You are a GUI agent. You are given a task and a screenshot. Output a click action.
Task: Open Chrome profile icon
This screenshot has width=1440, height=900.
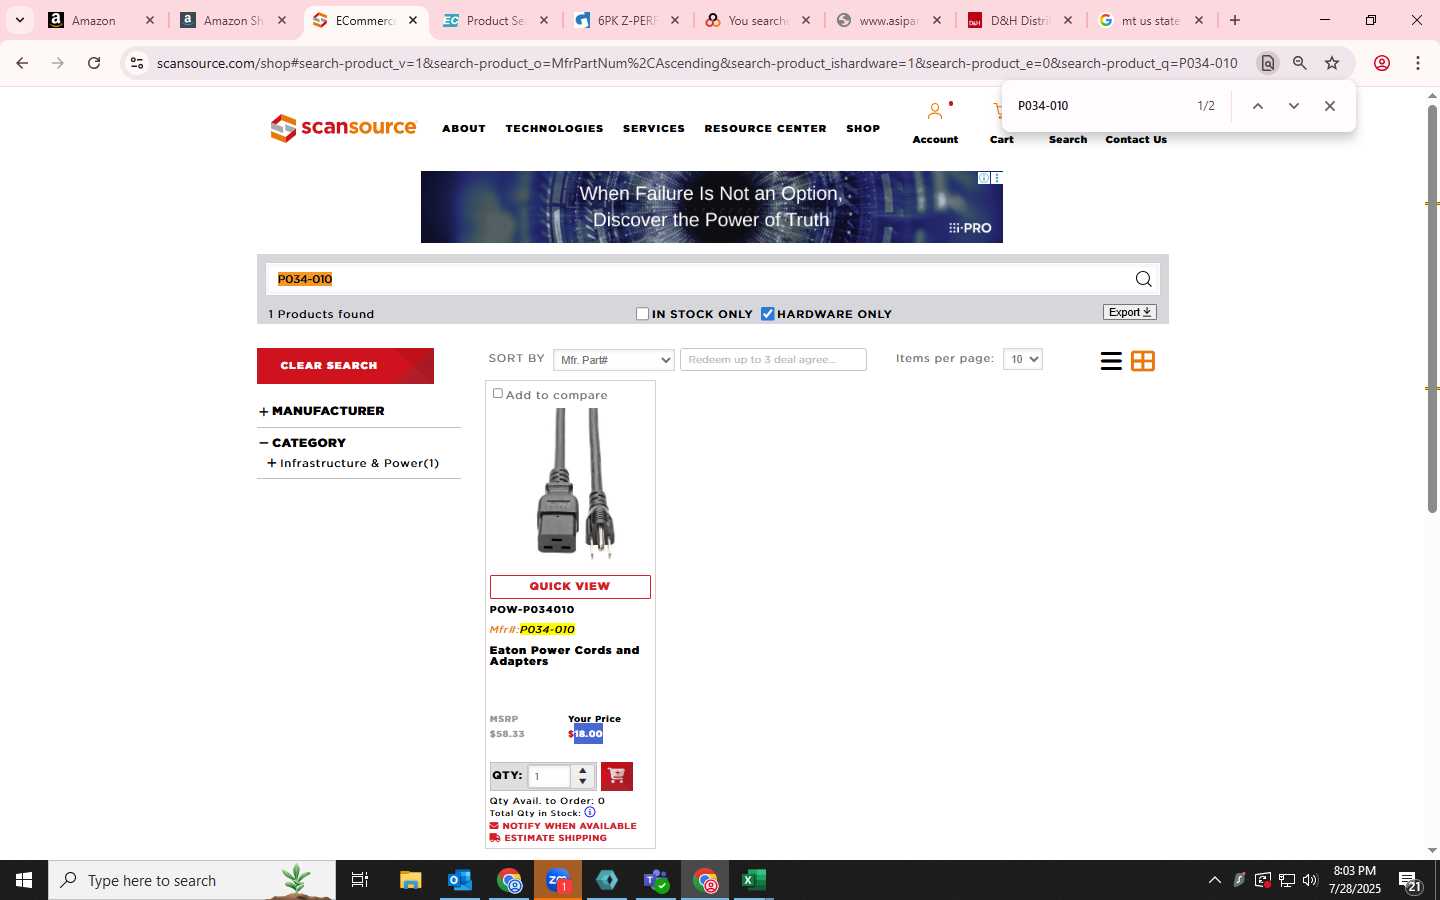pyautogui.click(x=1382, y=63)
